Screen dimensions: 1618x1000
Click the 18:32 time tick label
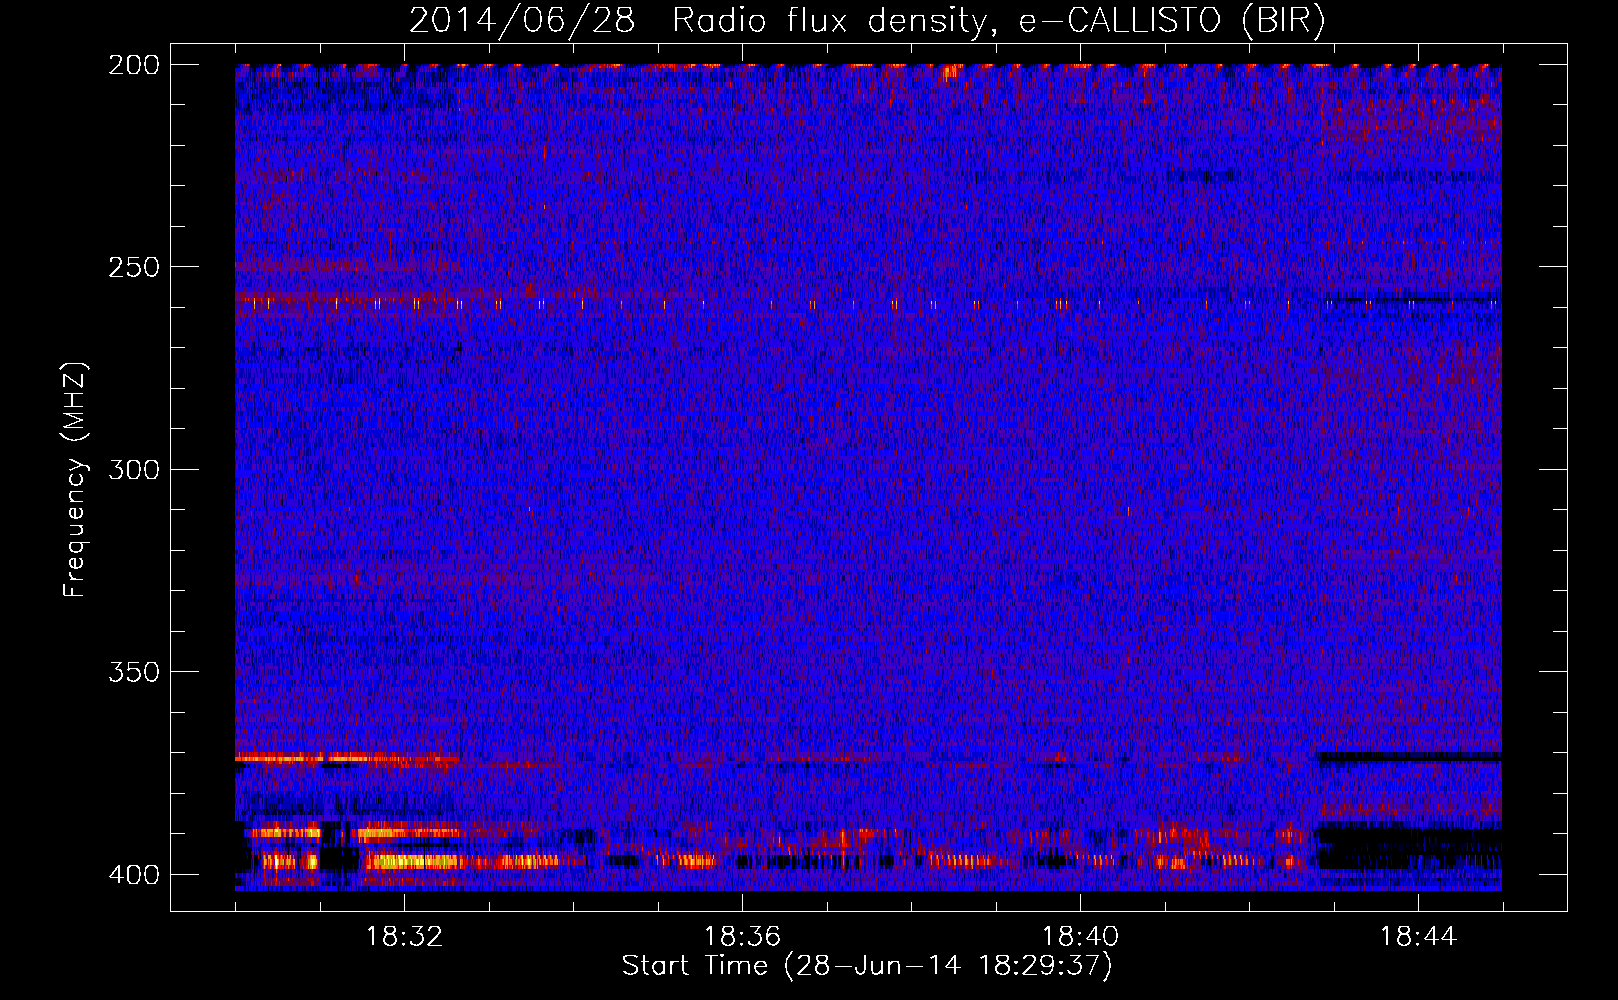(x=404, y=937)
